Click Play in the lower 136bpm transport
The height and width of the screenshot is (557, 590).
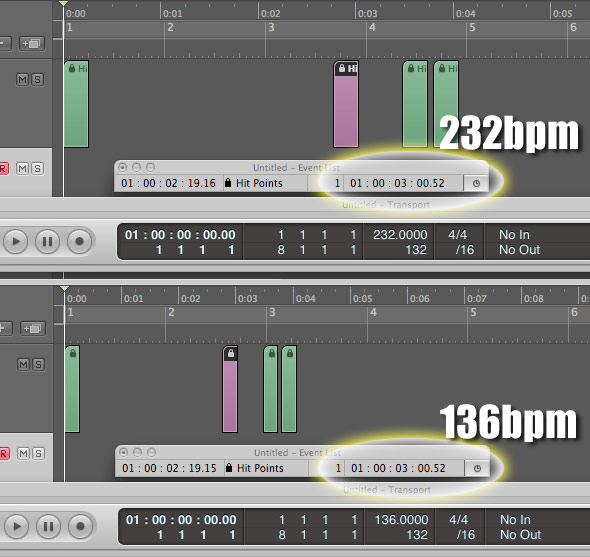(x=17, y=526)
